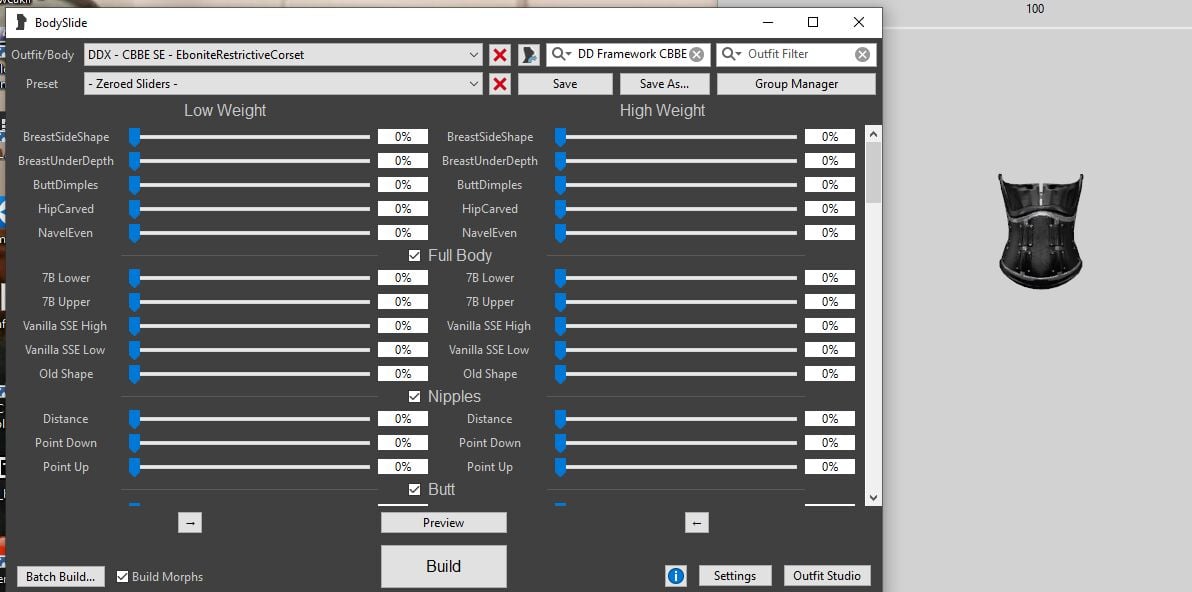Click the Preview button
The image size is (1192, 592).
point(443,523)
